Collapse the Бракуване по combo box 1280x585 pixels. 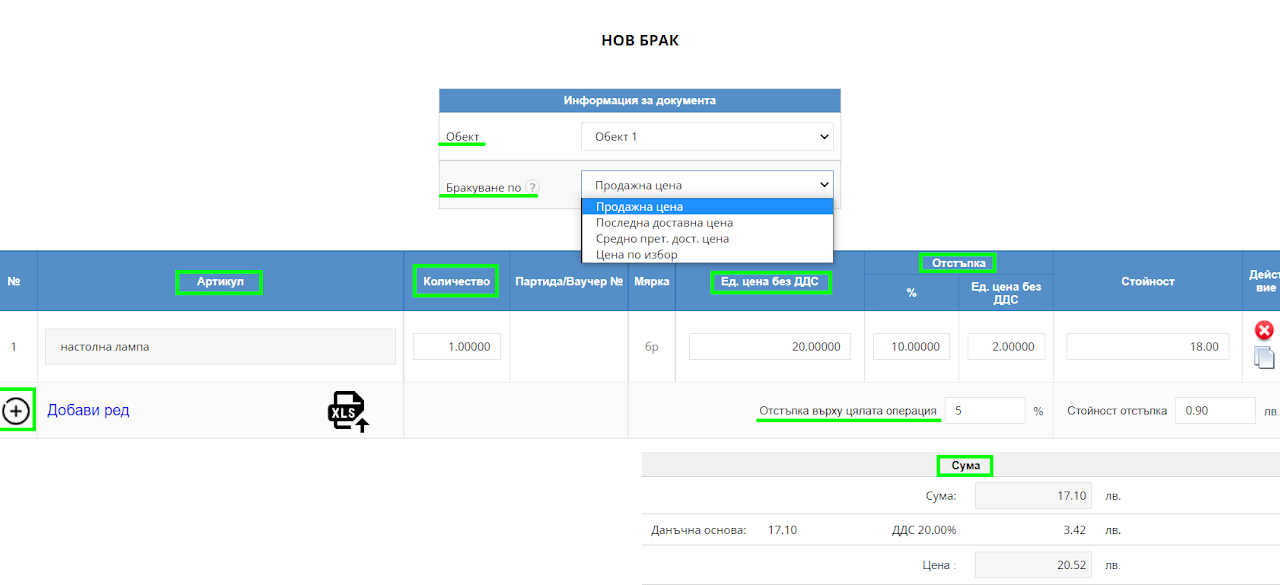707,184
